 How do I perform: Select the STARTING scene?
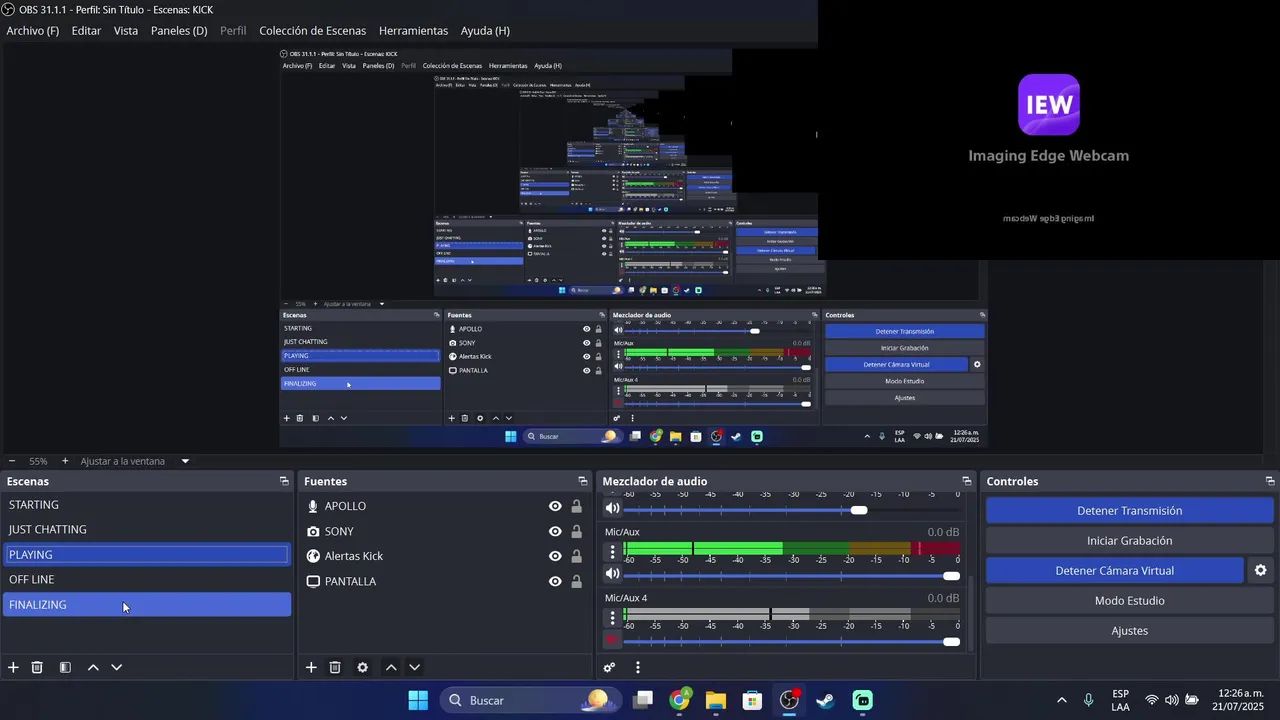(x=147, y=505)
